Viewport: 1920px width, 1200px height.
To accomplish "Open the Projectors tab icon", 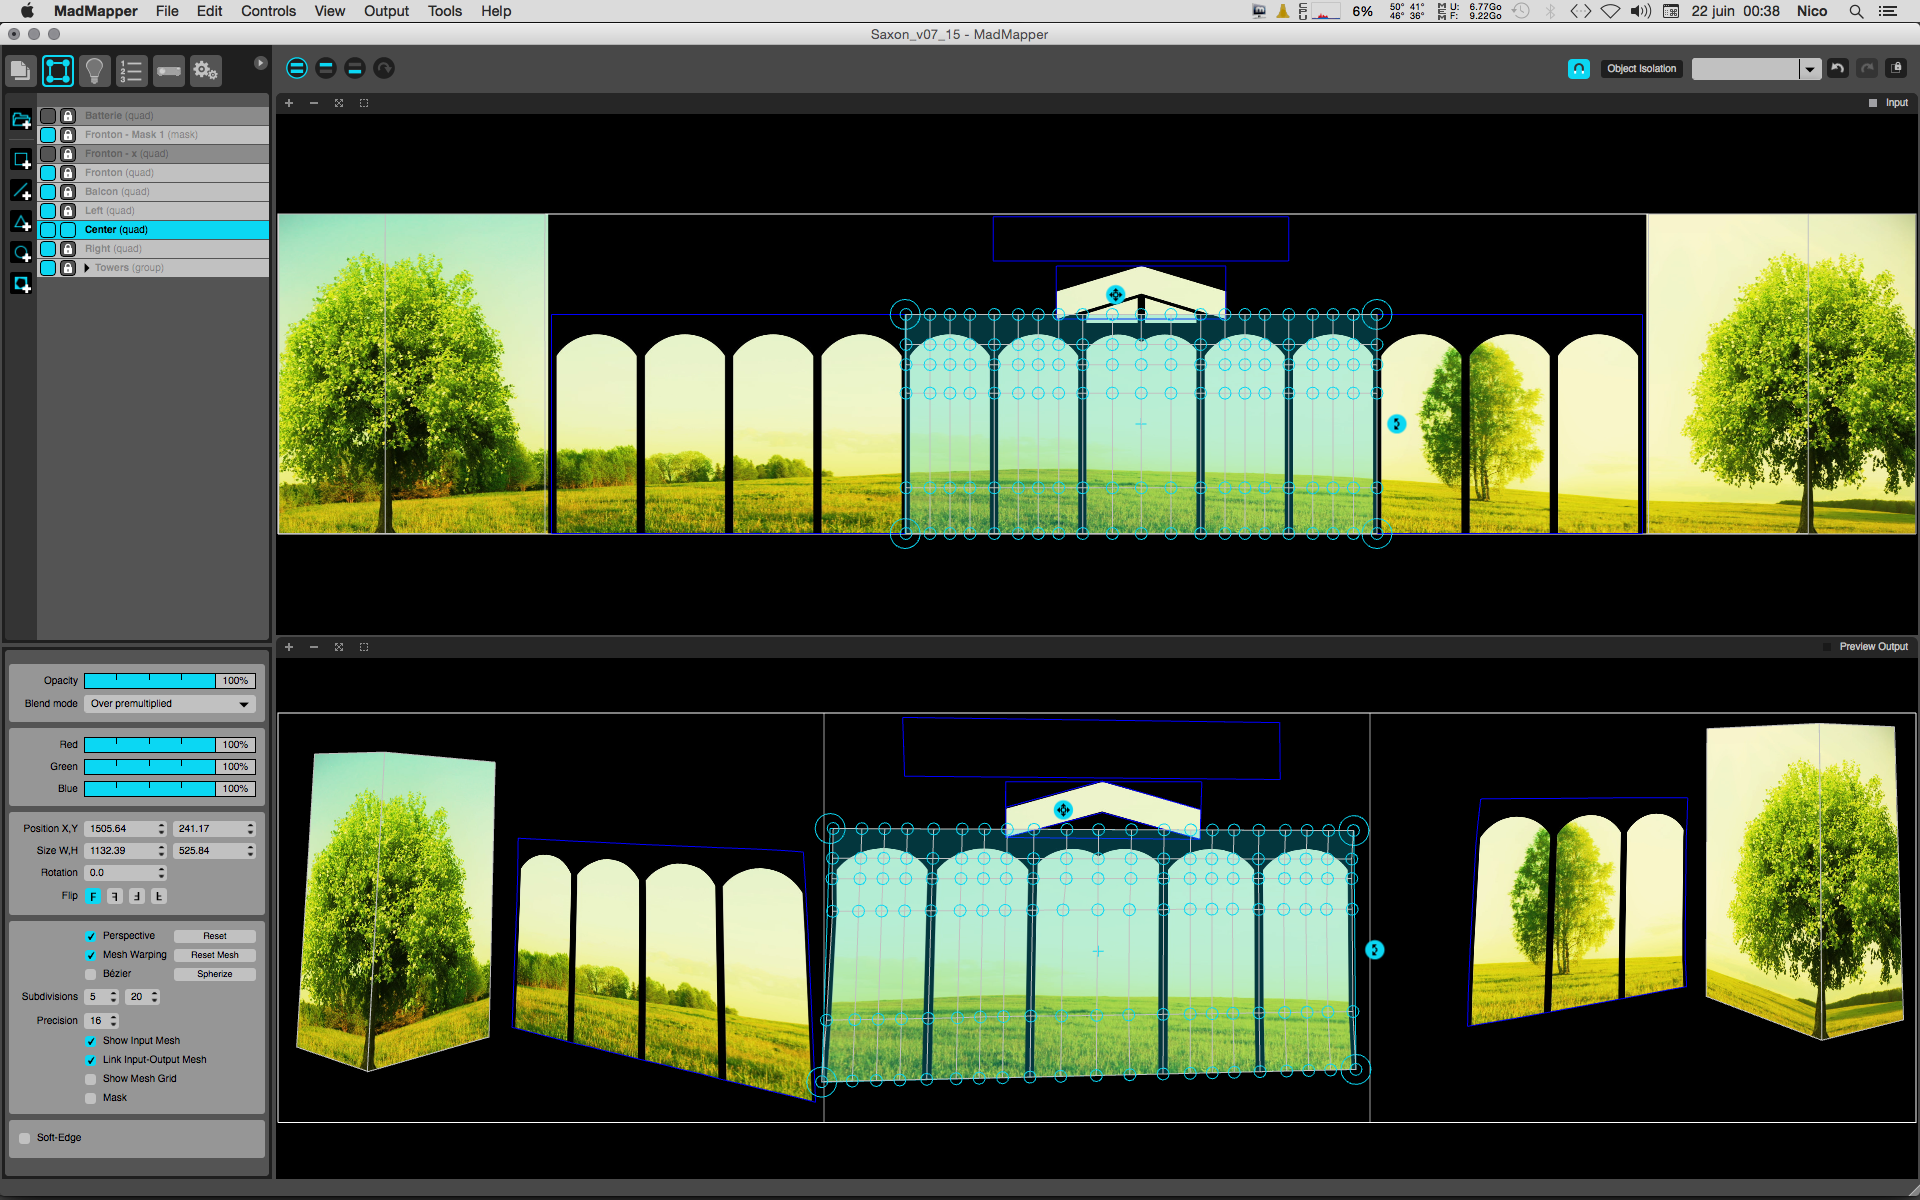I will point(169,71).
